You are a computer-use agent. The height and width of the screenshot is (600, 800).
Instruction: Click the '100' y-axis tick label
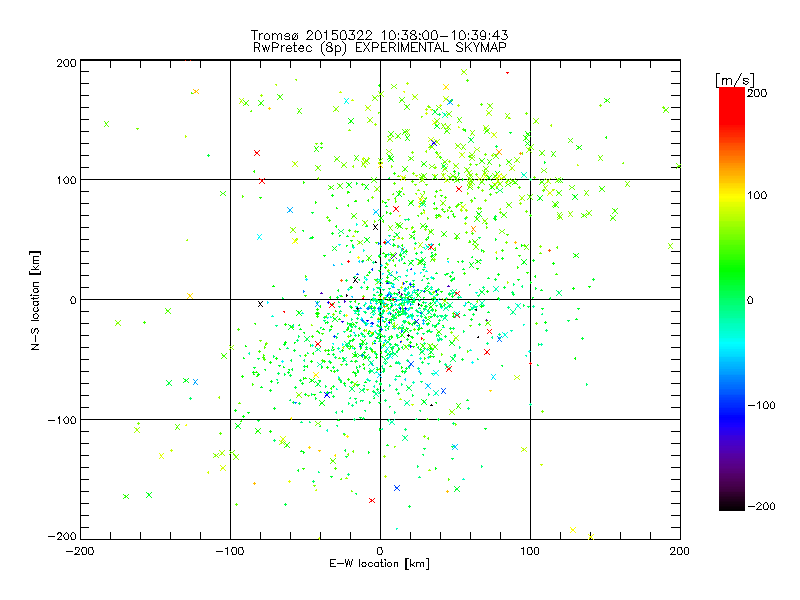click(x=66, y=180)
